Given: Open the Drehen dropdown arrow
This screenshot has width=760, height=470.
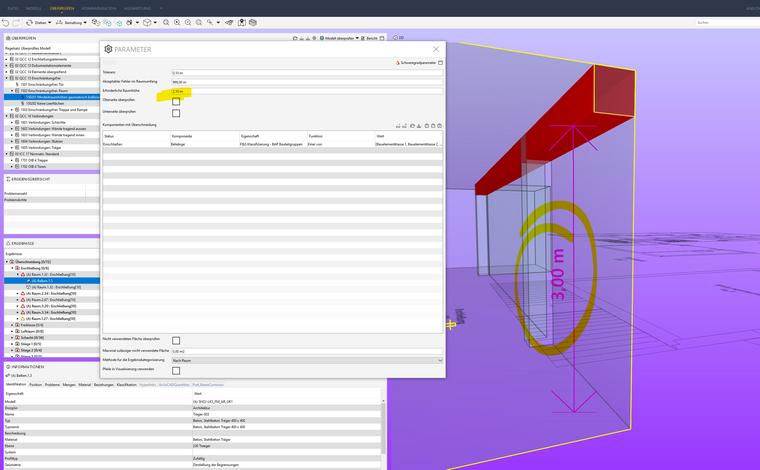Looking at the screenshot, I should click(x=49, y=23).
